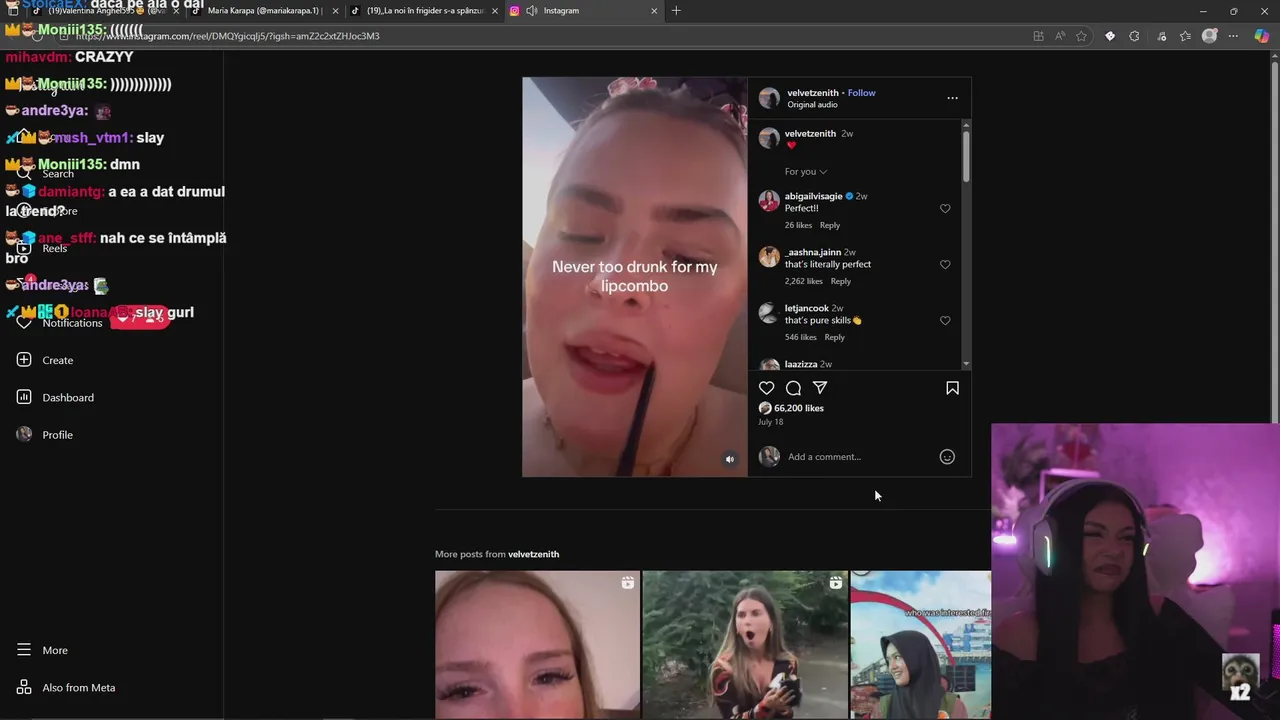Open Create in Instagram sidebar

pos(45,360)
